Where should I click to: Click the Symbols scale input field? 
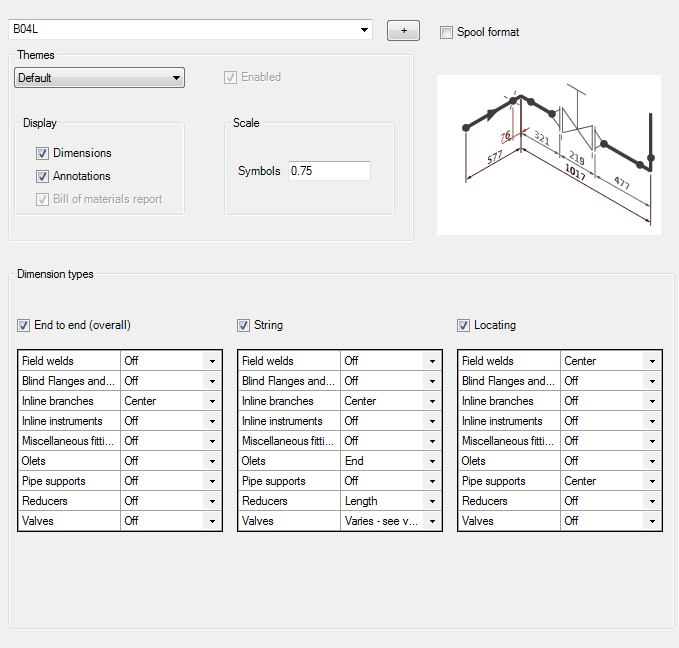tap(329, 171)
